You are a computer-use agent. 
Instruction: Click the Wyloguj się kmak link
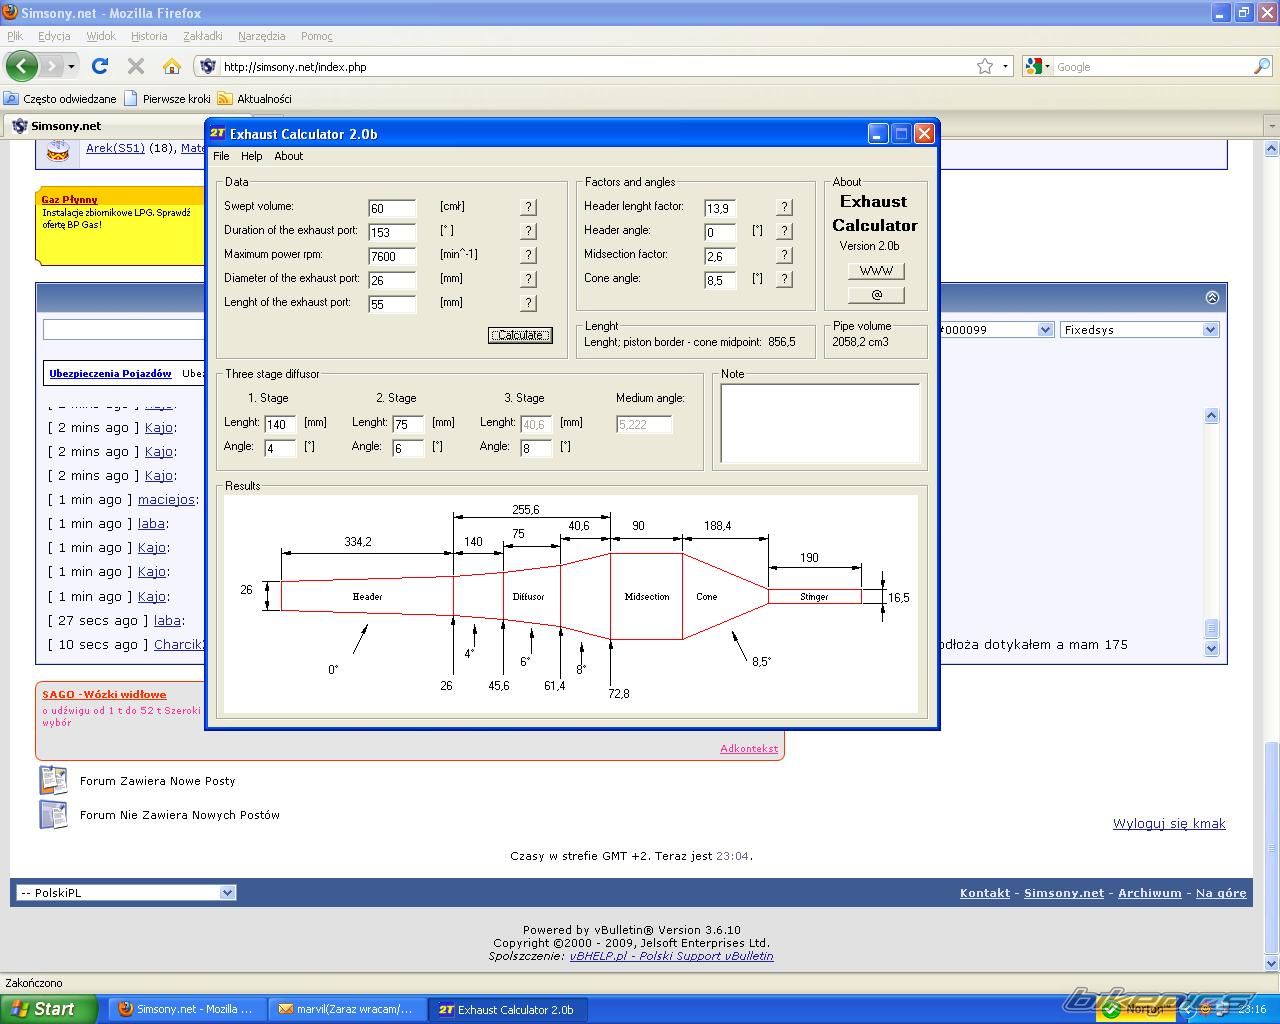1168,824
